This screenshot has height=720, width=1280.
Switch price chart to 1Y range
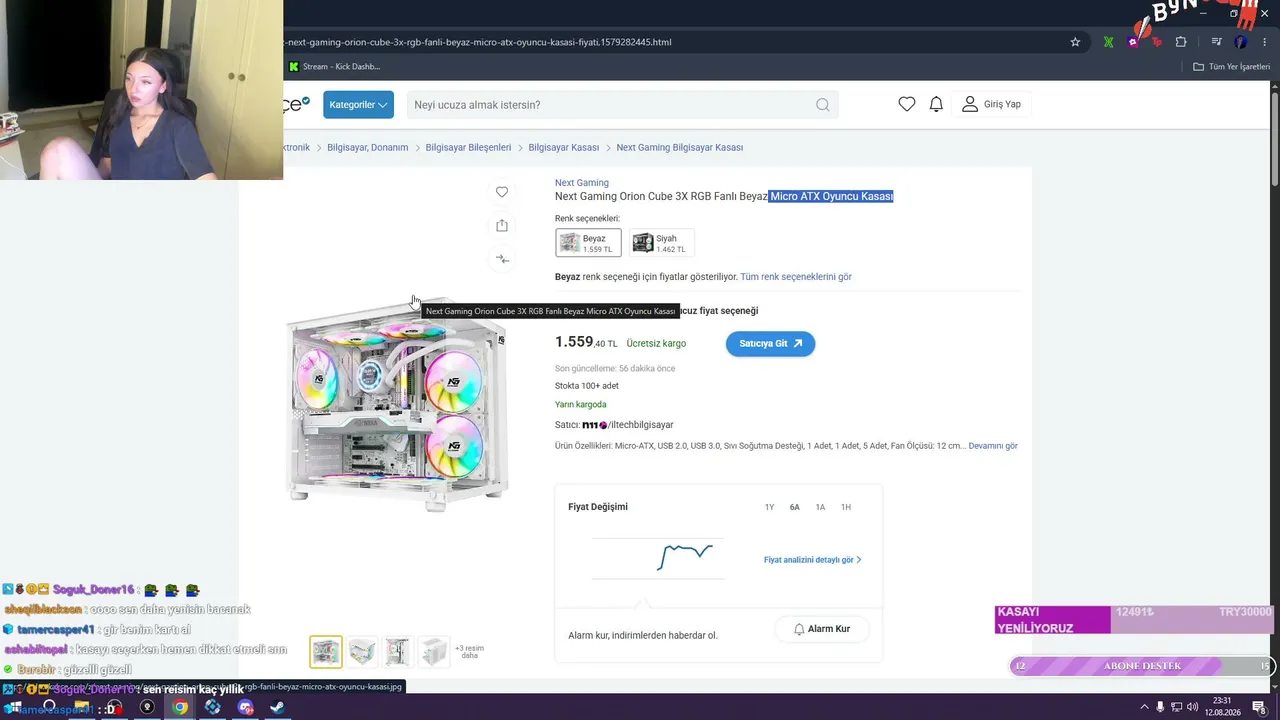769,508
